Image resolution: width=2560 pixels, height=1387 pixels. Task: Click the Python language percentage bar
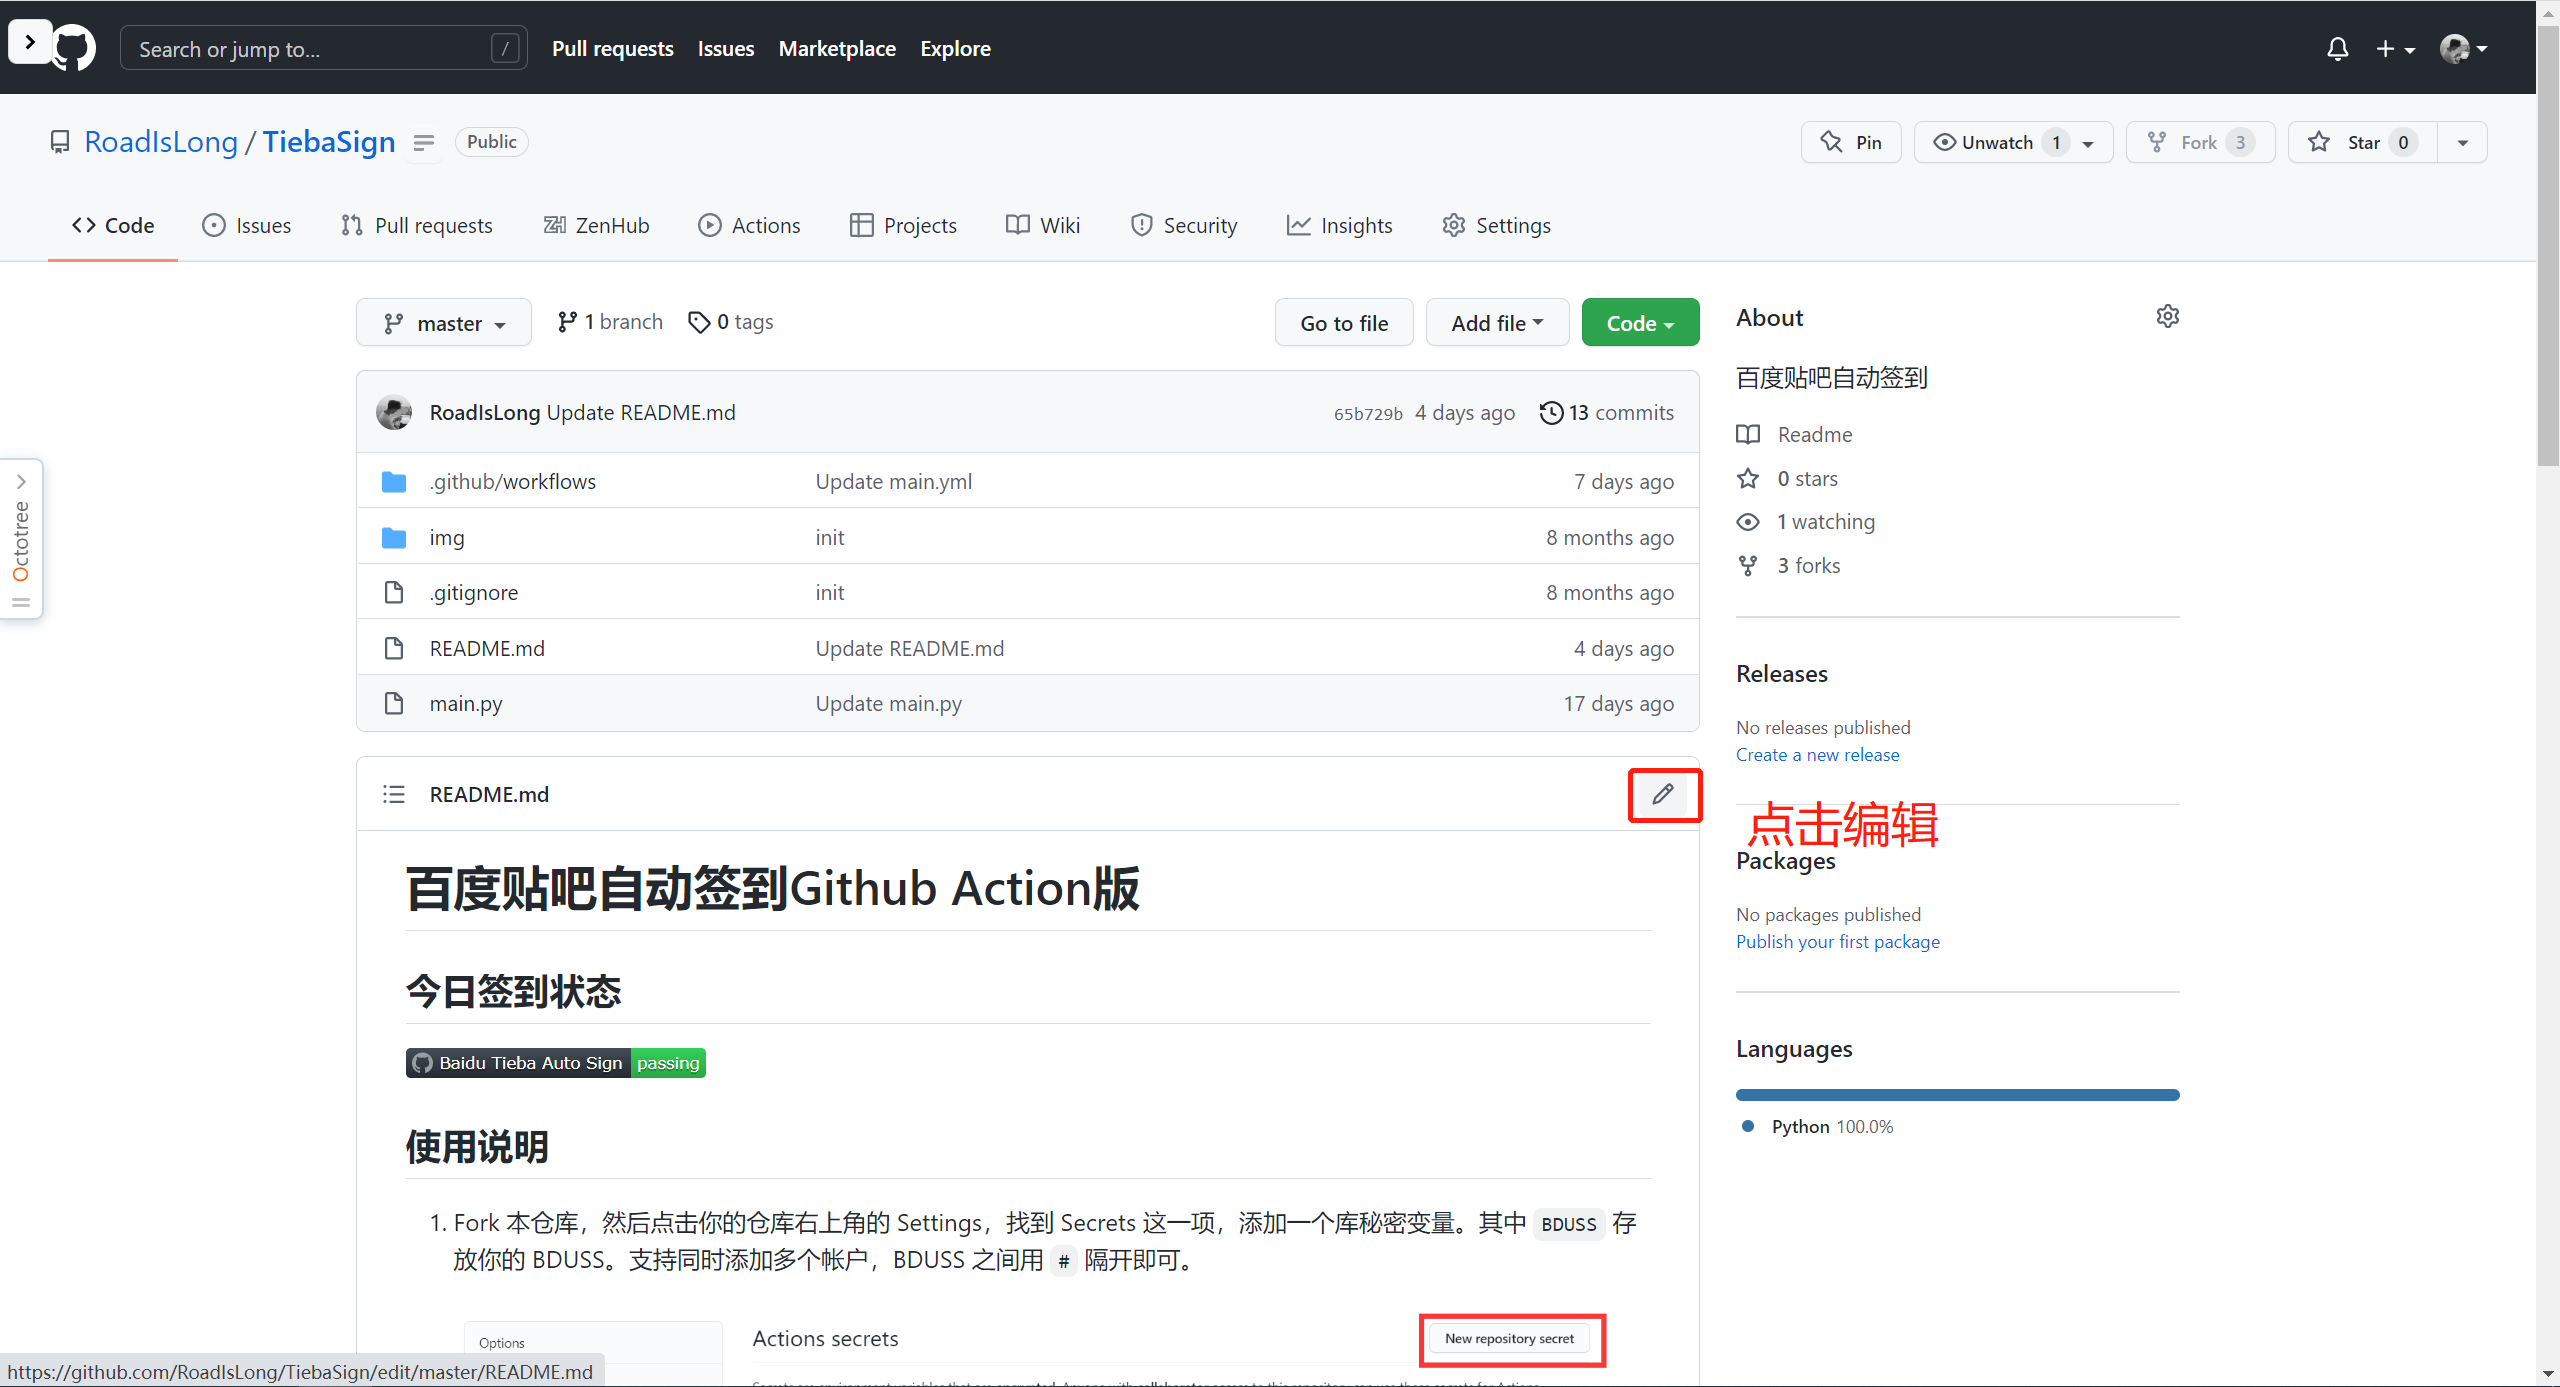tap(1956, 1094)
